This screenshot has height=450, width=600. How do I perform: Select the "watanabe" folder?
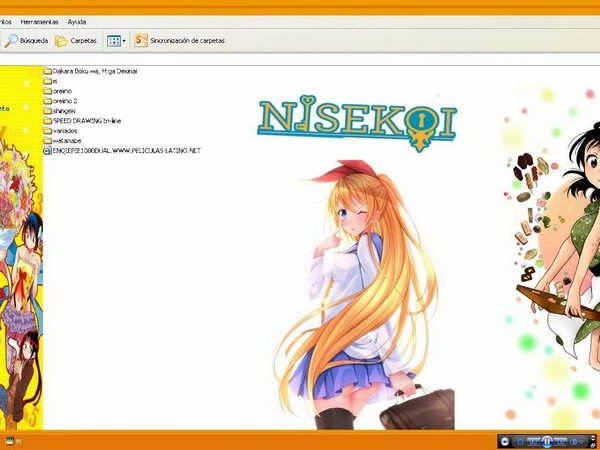click(62, 141)
